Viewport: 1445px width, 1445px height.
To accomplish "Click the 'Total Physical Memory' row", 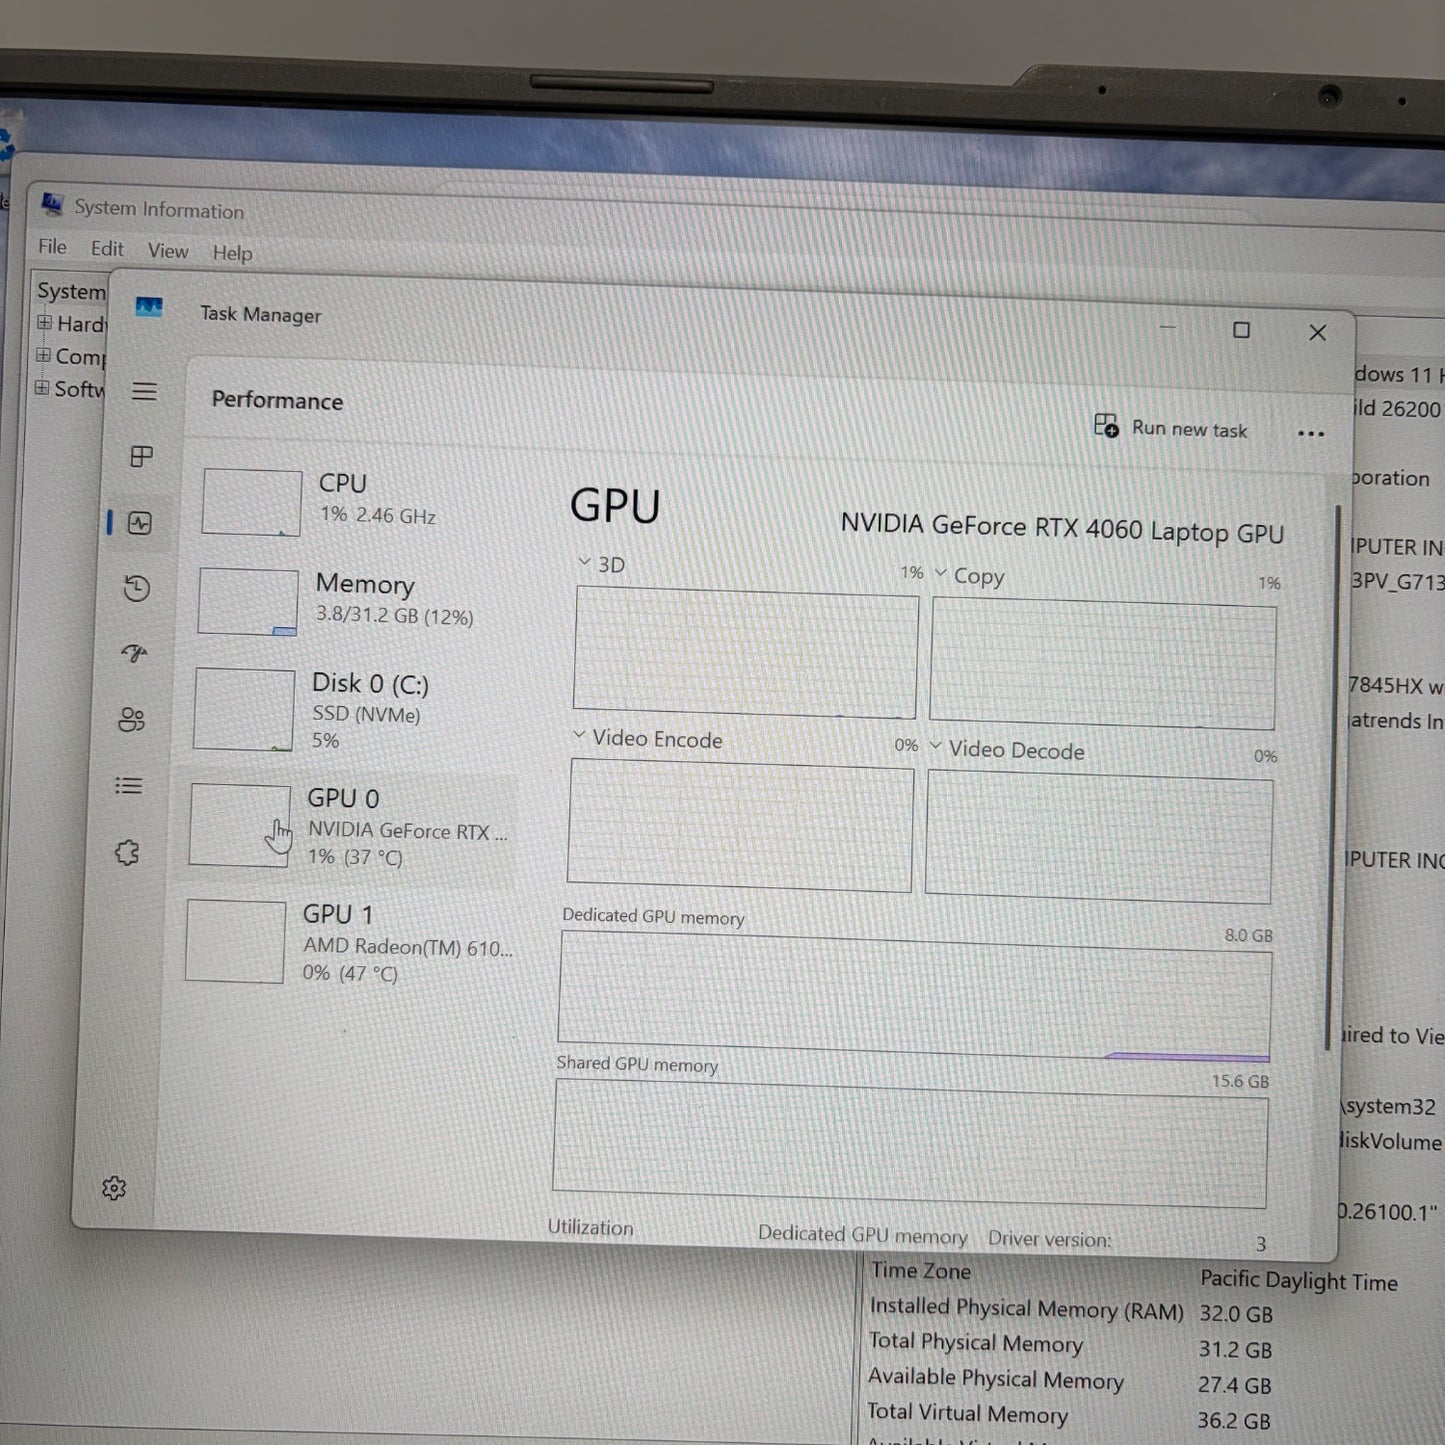I will tap(1070, 1345).
